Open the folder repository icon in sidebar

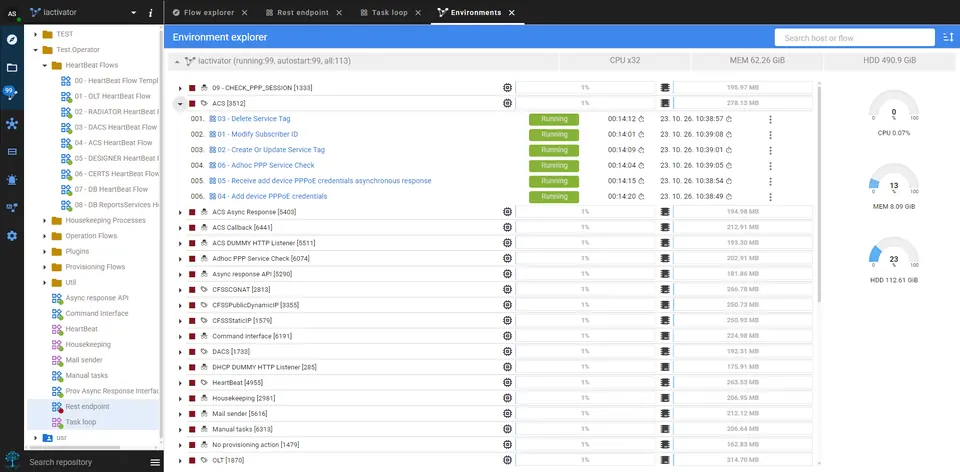[x=12, y=67]
